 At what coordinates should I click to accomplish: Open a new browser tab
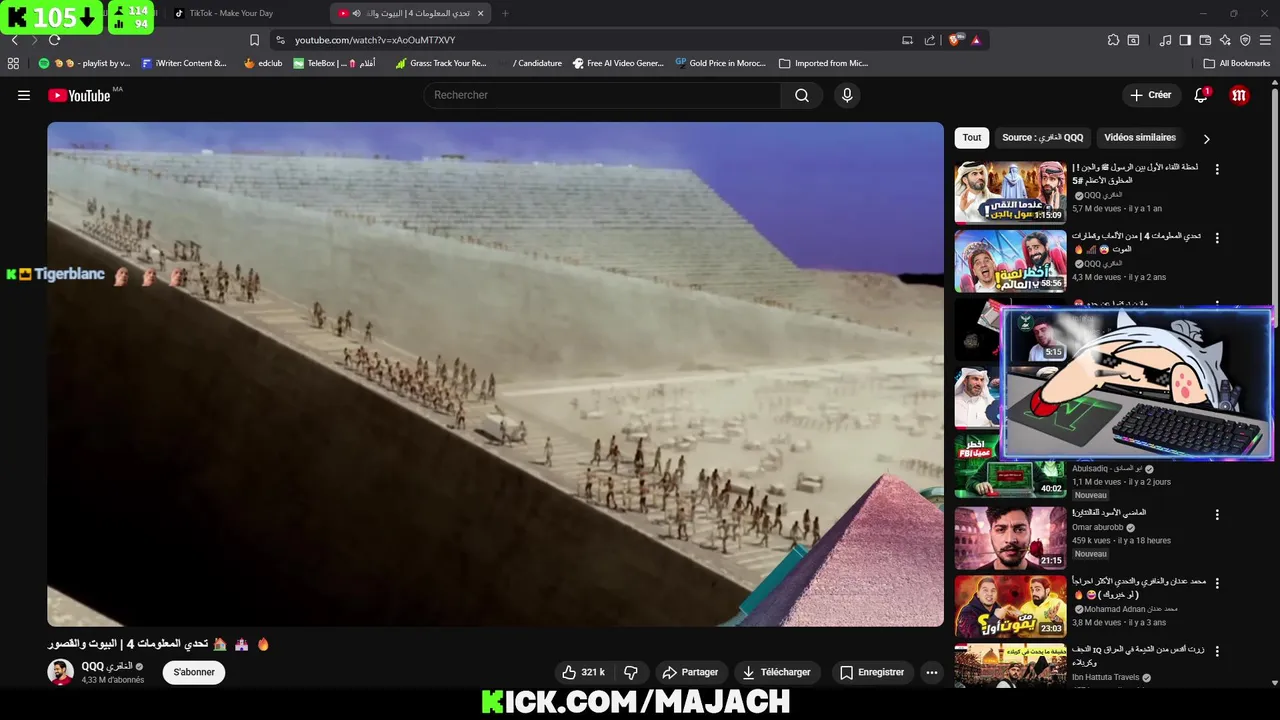pyautogui.click(x=505, y=13)
